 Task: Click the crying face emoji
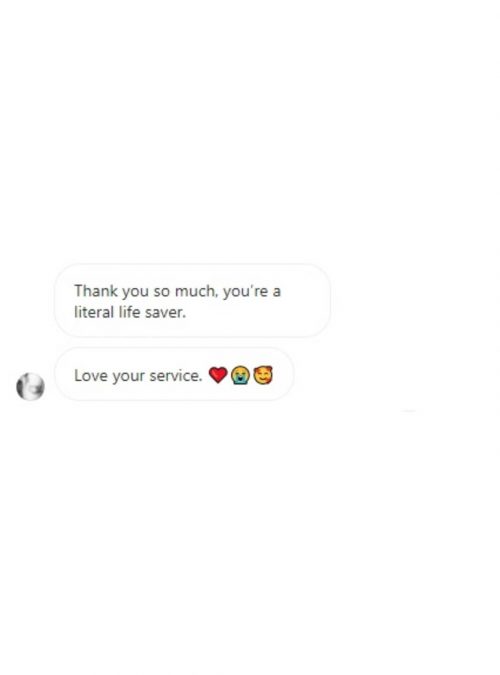(240, 375)
